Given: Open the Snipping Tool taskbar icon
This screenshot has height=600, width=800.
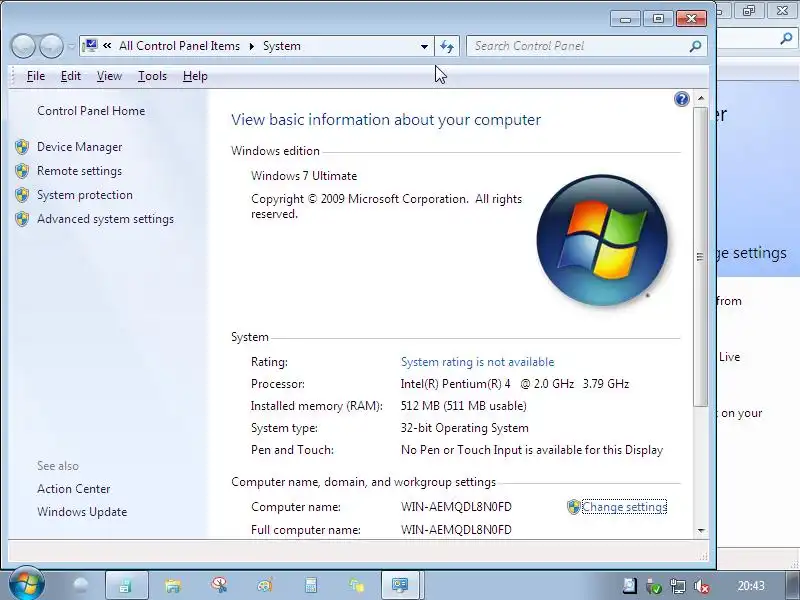Looking at the screenshot, I should coord(219,585).
